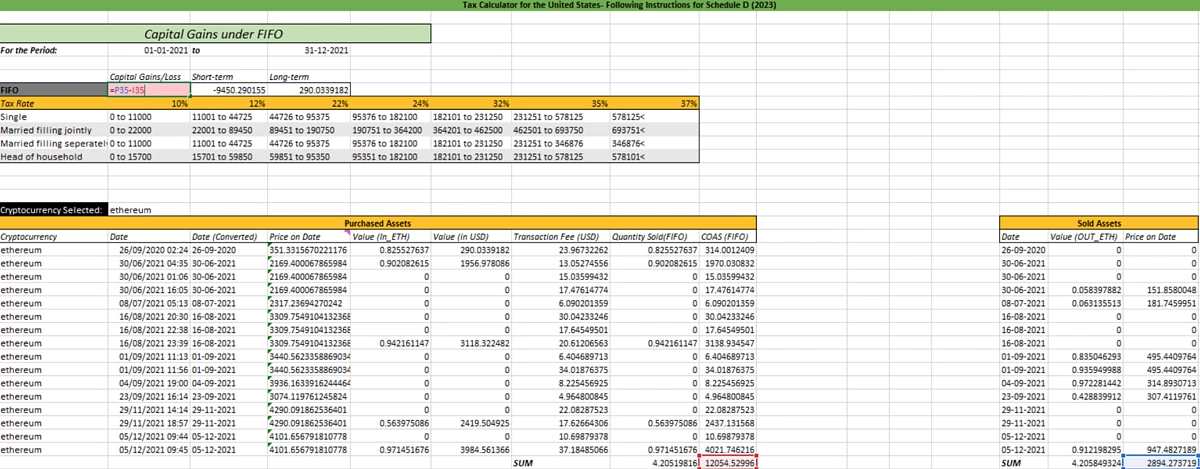Click the '190751 to 364200' bracket cell
Image resolution: width=1200 pixels, height=469 pixels.
[x=390, y=130]
